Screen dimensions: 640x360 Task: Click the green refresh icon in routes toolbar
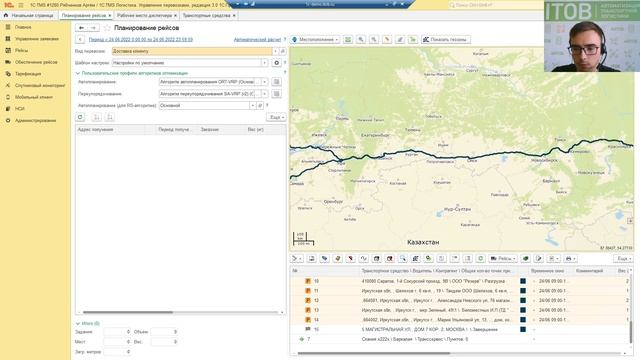pos(480,258)
